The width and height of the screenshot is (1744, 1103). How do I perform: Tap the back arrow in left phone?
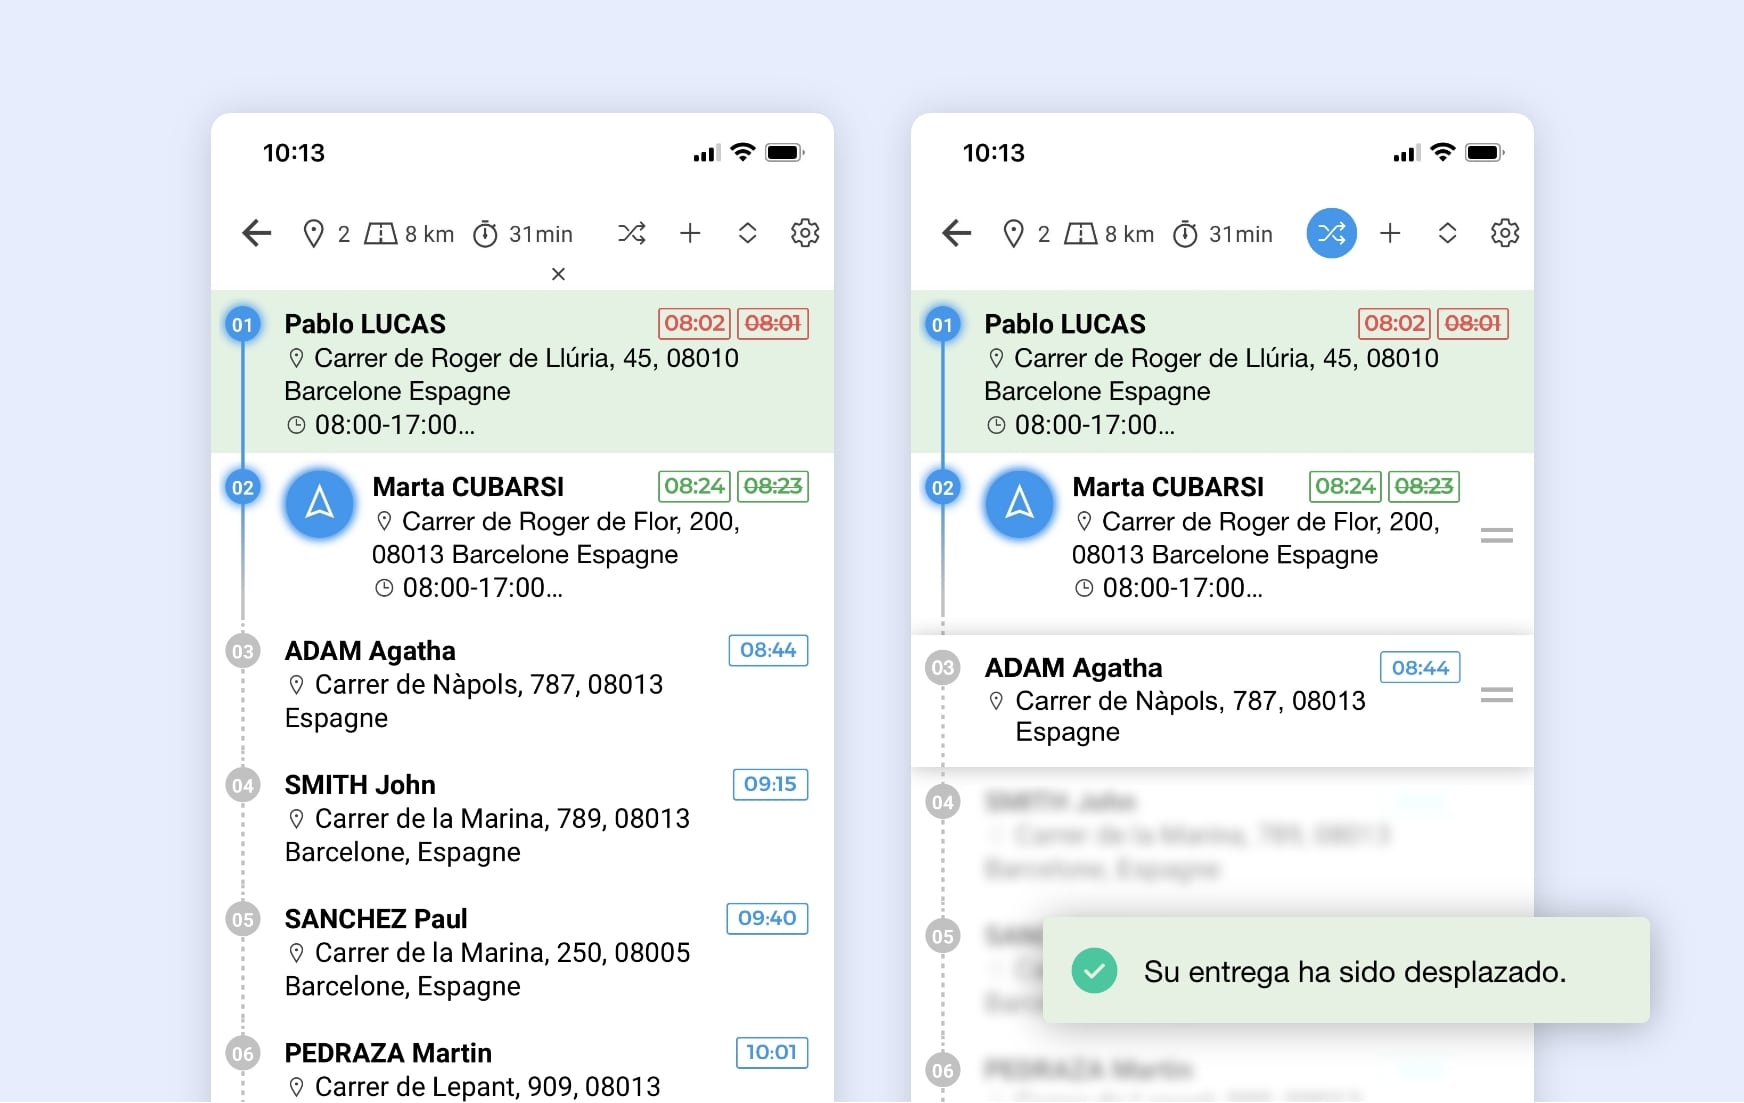[x=257, y=233]
